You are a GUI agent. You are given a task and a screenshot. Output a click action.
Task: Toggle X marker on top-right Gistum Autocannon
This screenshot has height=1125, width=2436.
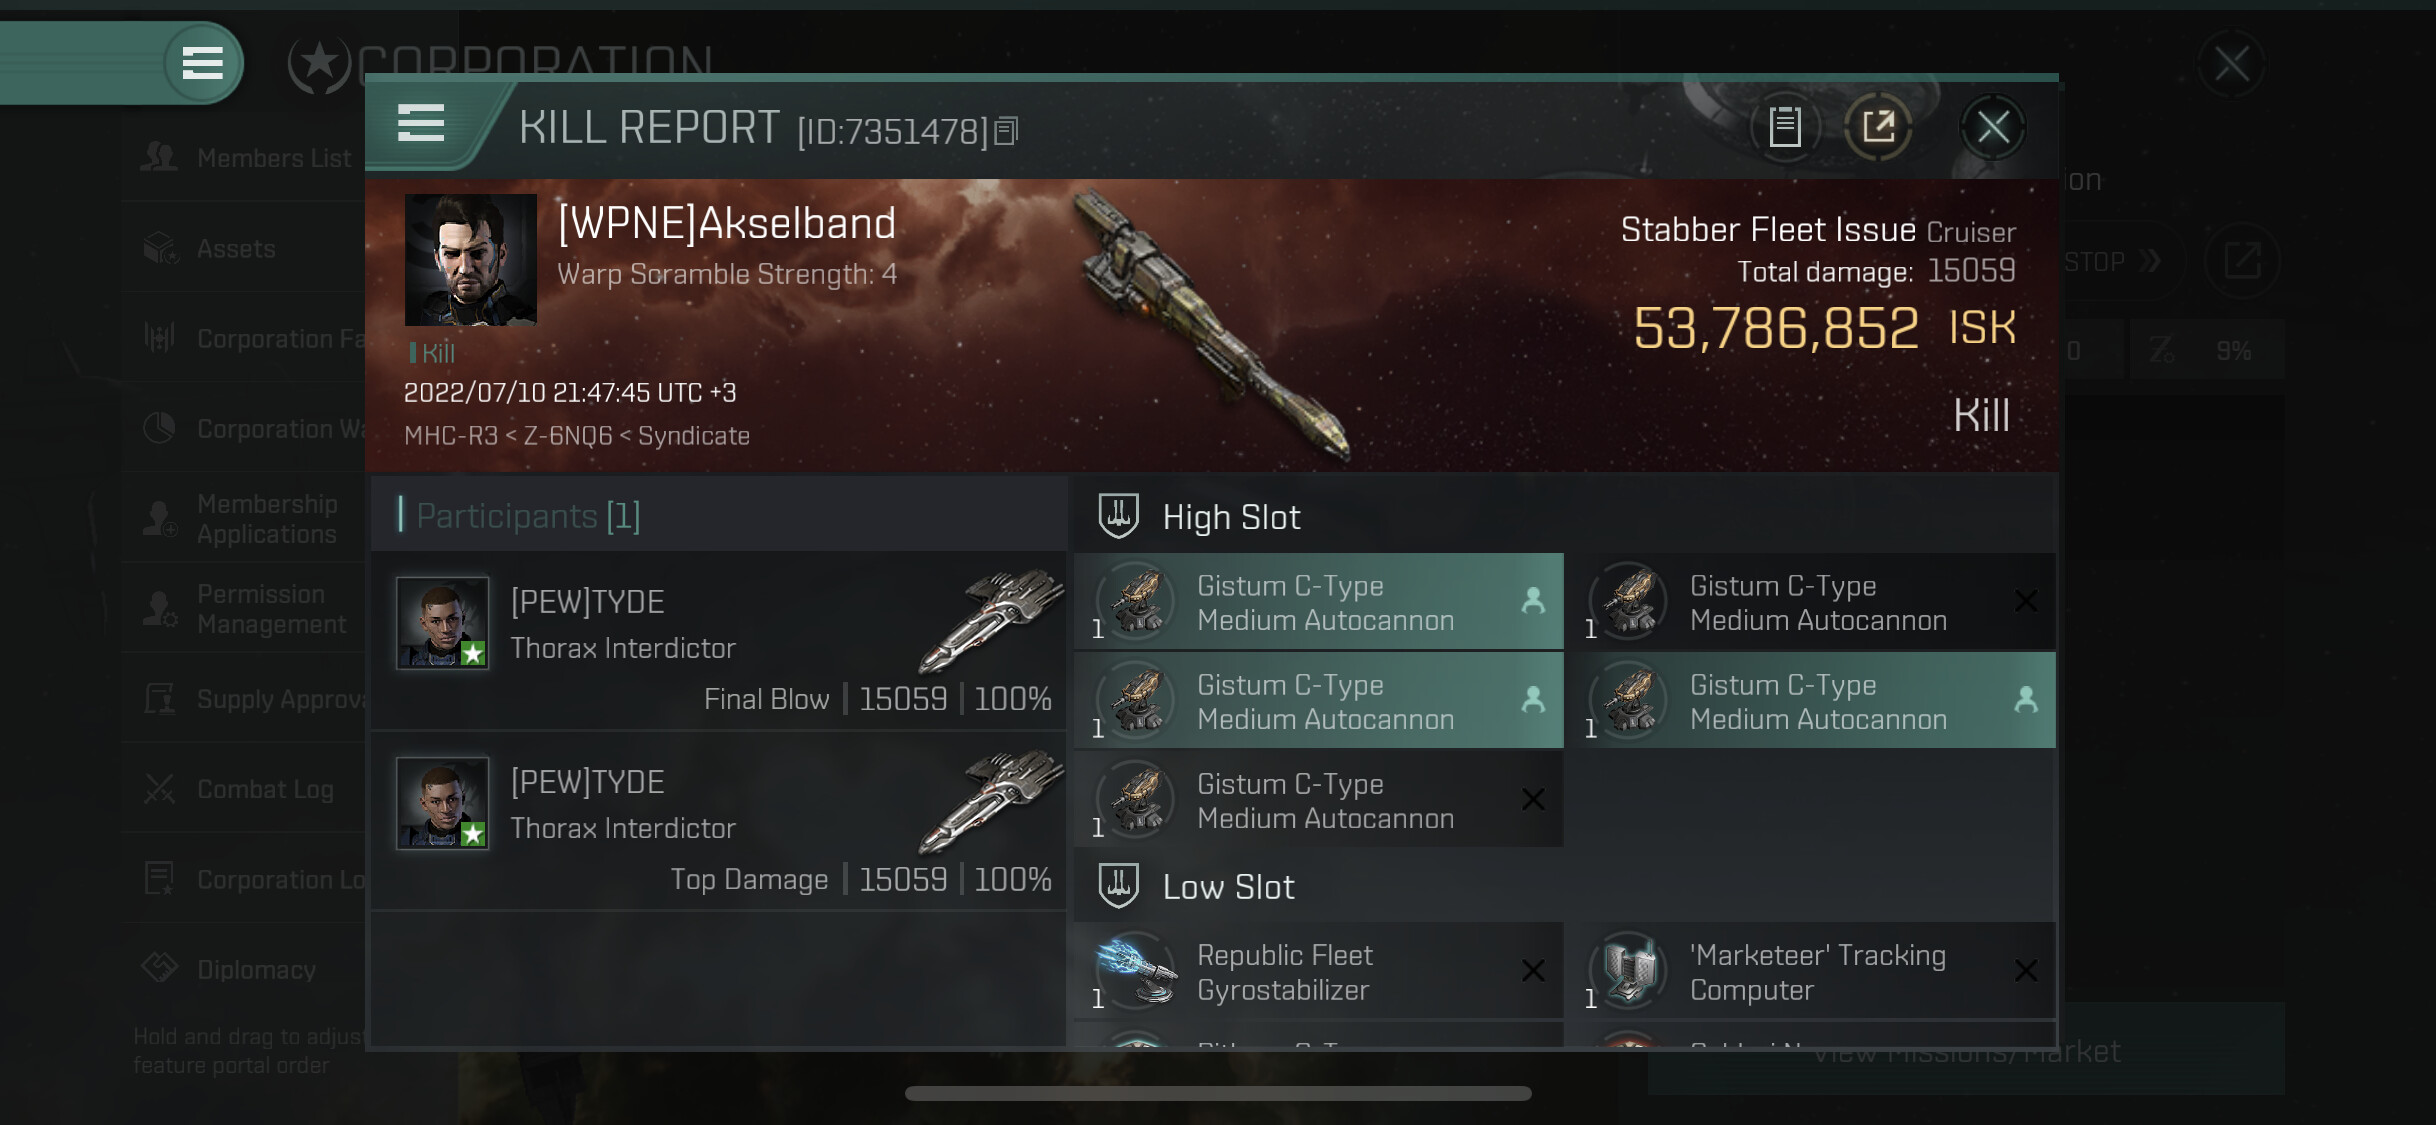2025,601
